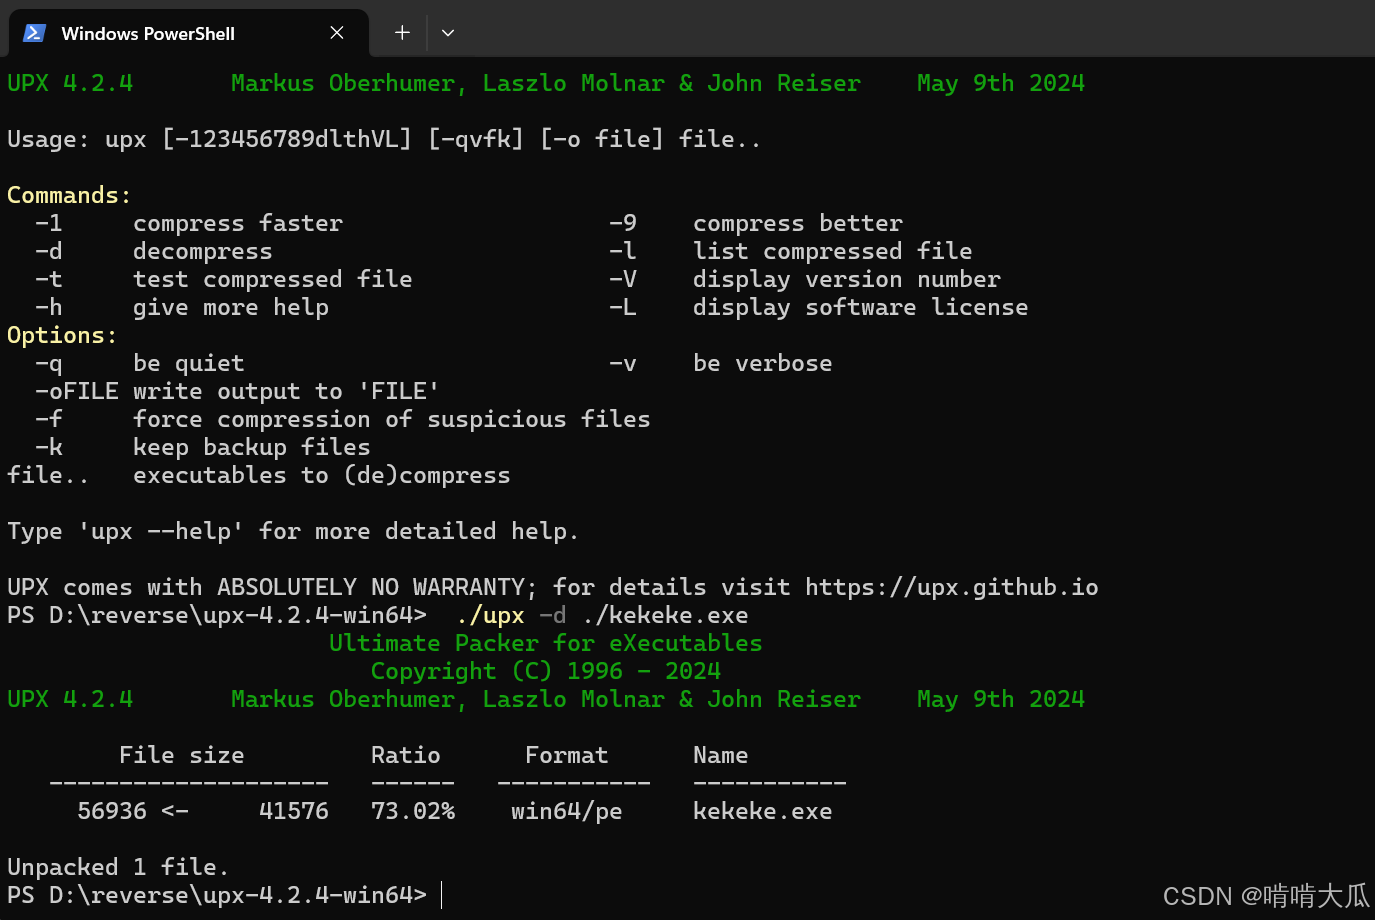Click 'Ultimate Packer for eXecutables' text
Image resolution: width=1375 pixels, height=920 pixels.
click(546, 643)
